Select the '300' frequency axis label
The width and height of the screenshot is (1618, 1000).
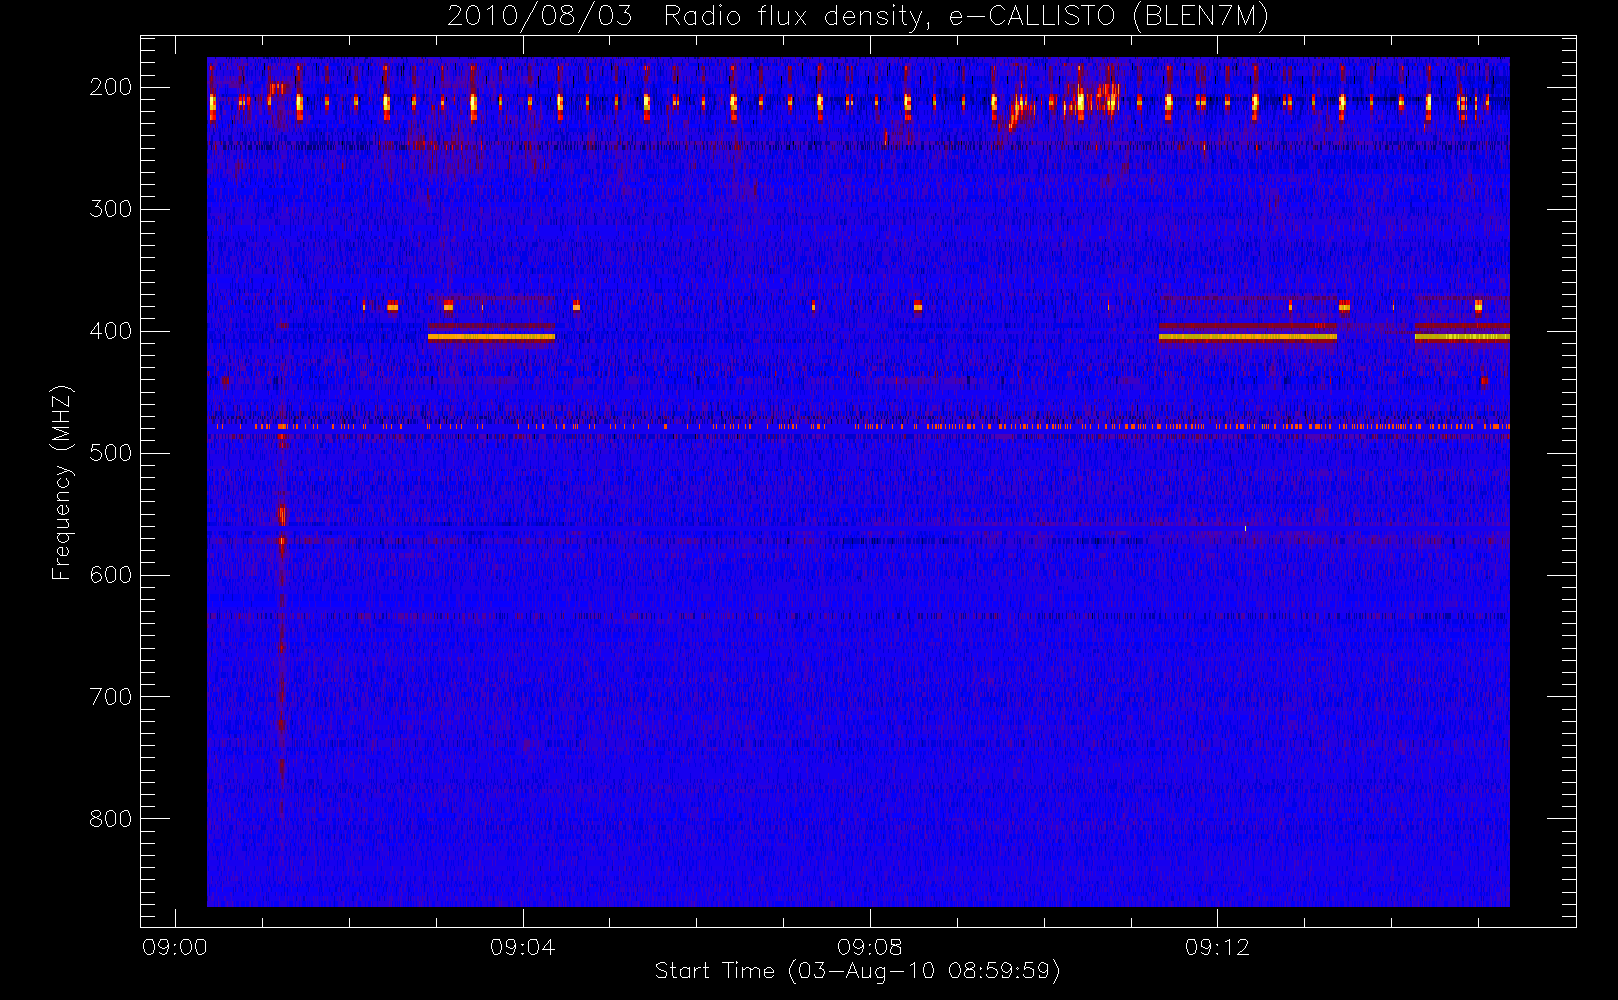110,209
